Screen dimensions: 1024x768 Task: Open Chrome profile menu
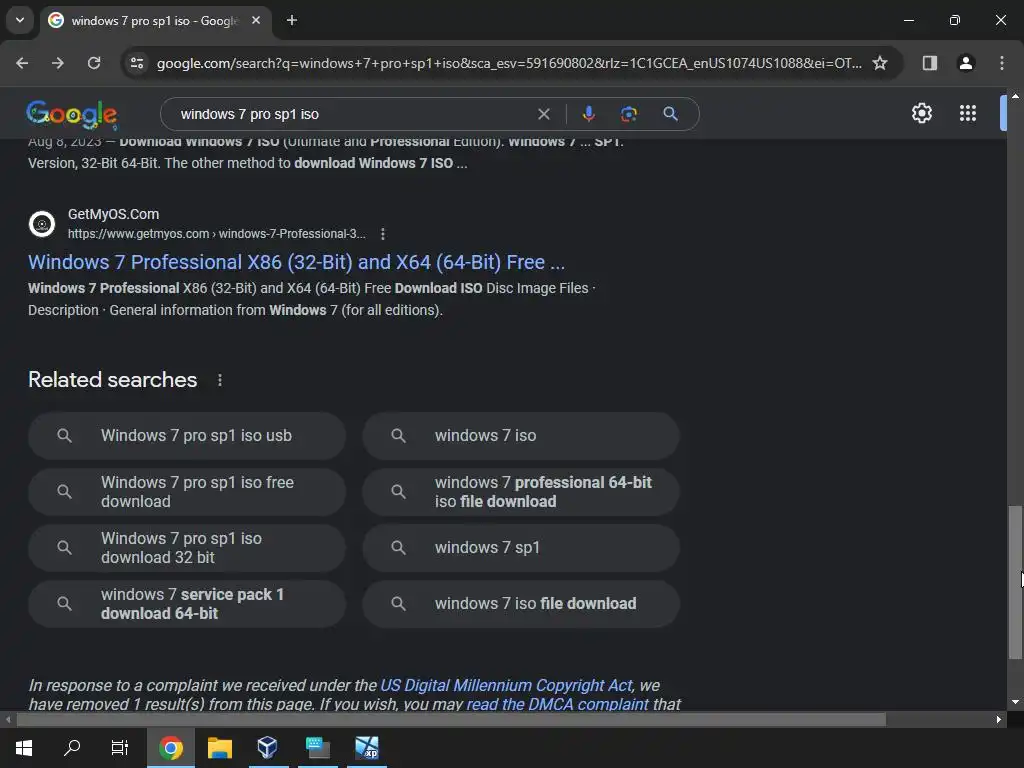tap(966, 63)
